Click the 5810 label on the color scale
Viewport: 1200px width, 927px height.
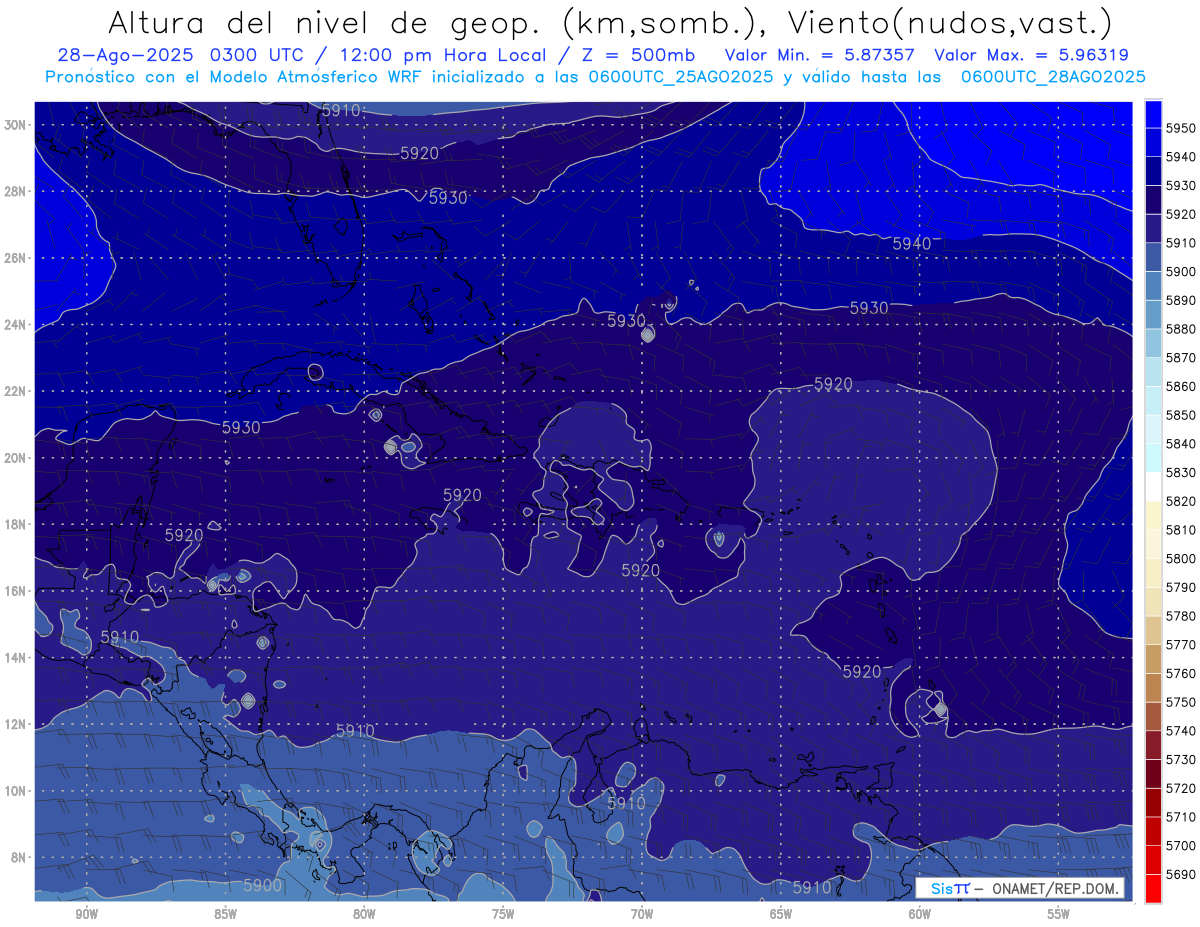click(x=1181, y=529)
